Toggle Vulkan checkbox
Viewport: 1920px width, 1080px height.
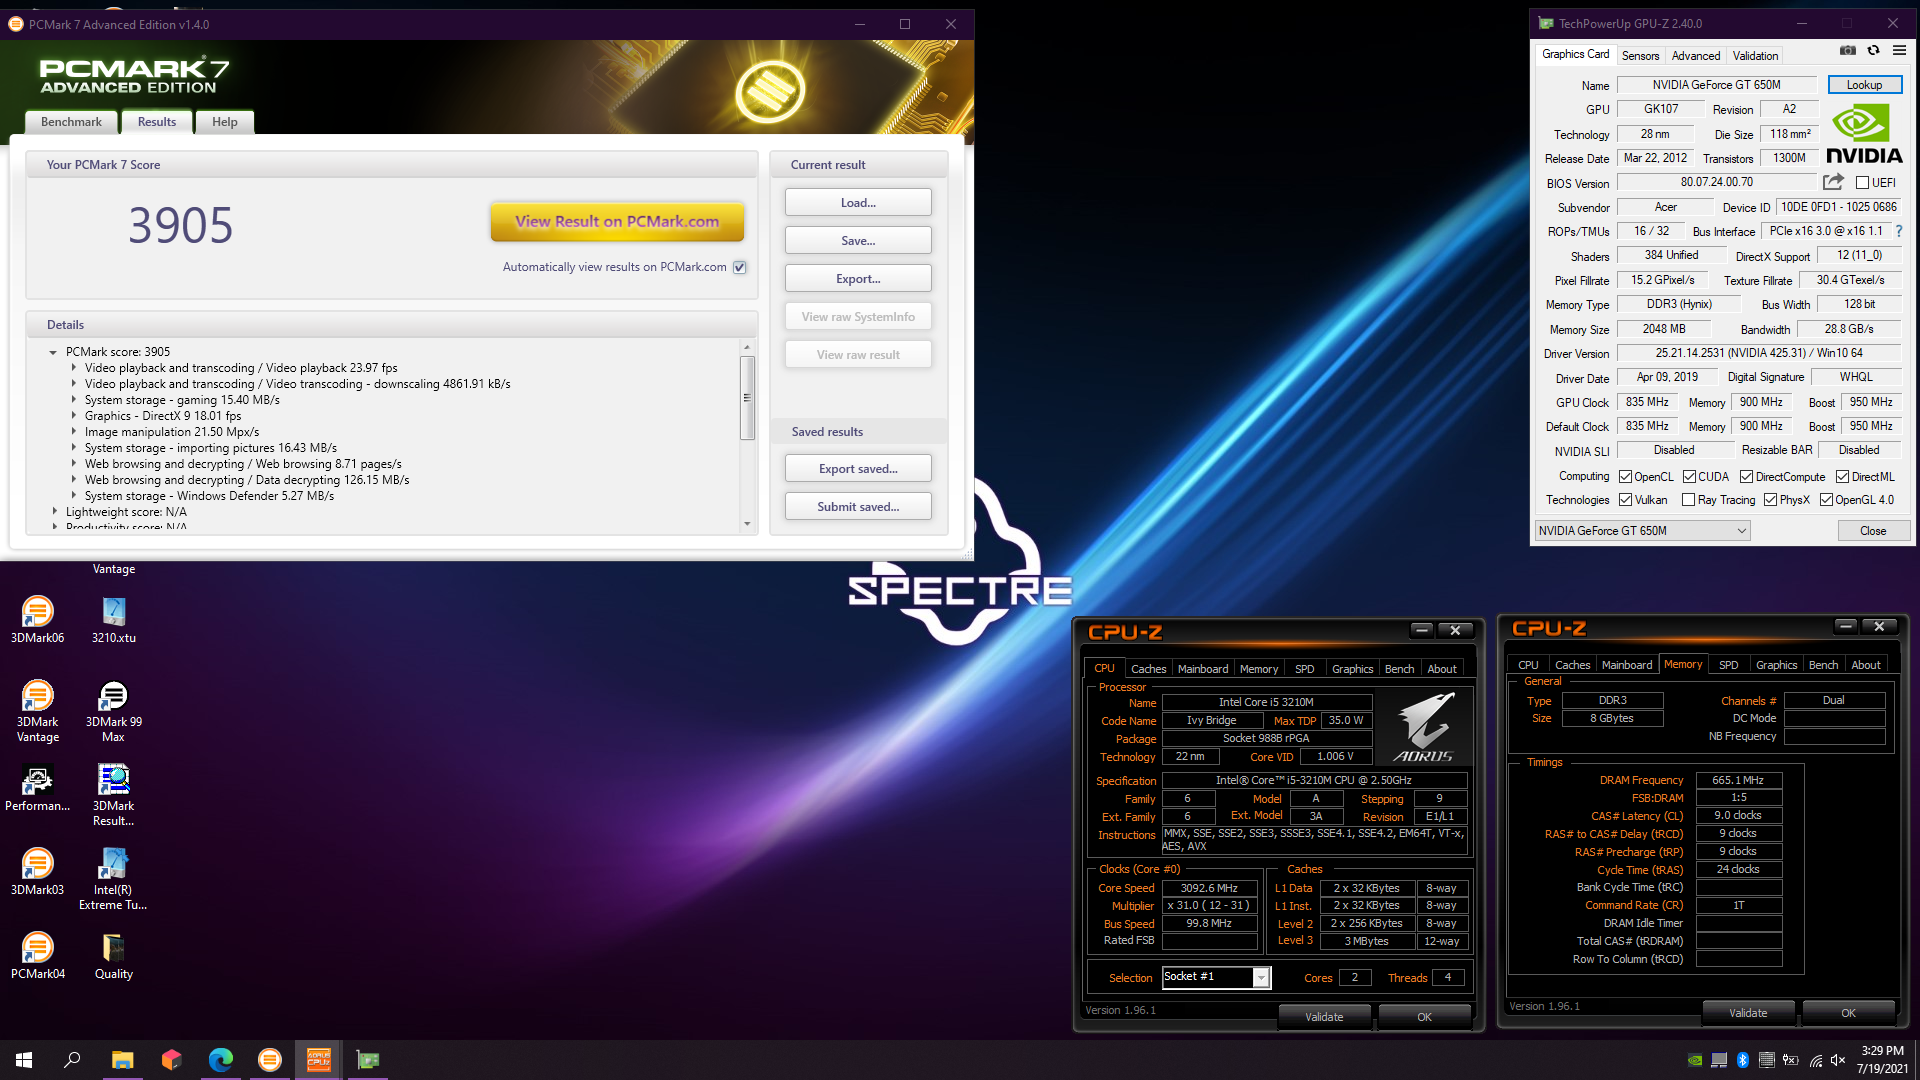tap(1626, 500)
